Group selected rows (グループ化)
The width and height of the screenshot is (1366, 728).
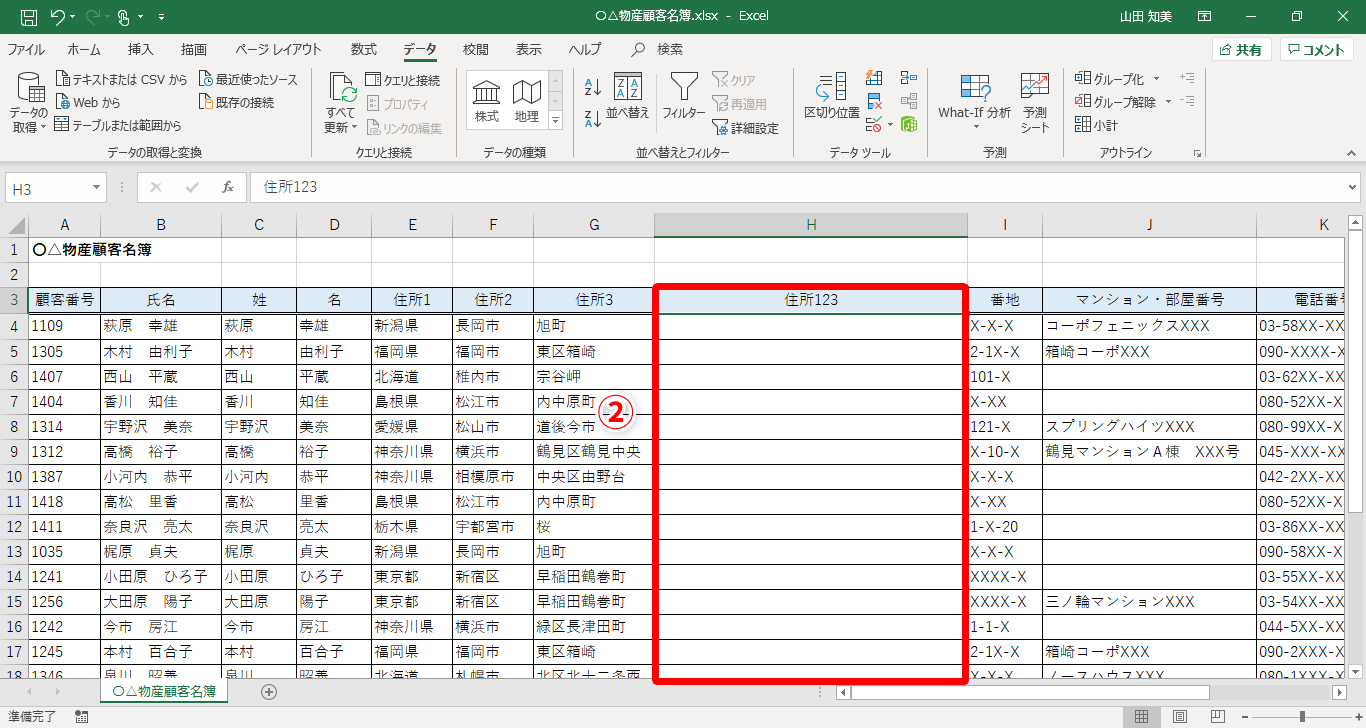coord(1109,79)
